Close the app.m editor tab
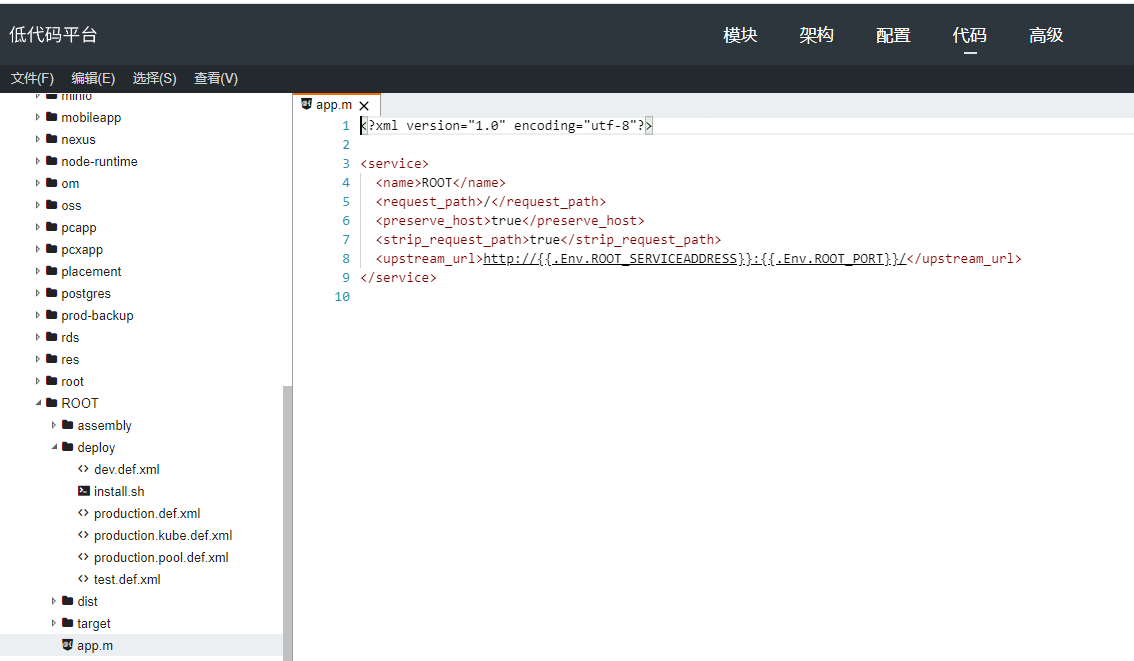This screenshot has height=661, width=1134. tap(364, 105)
